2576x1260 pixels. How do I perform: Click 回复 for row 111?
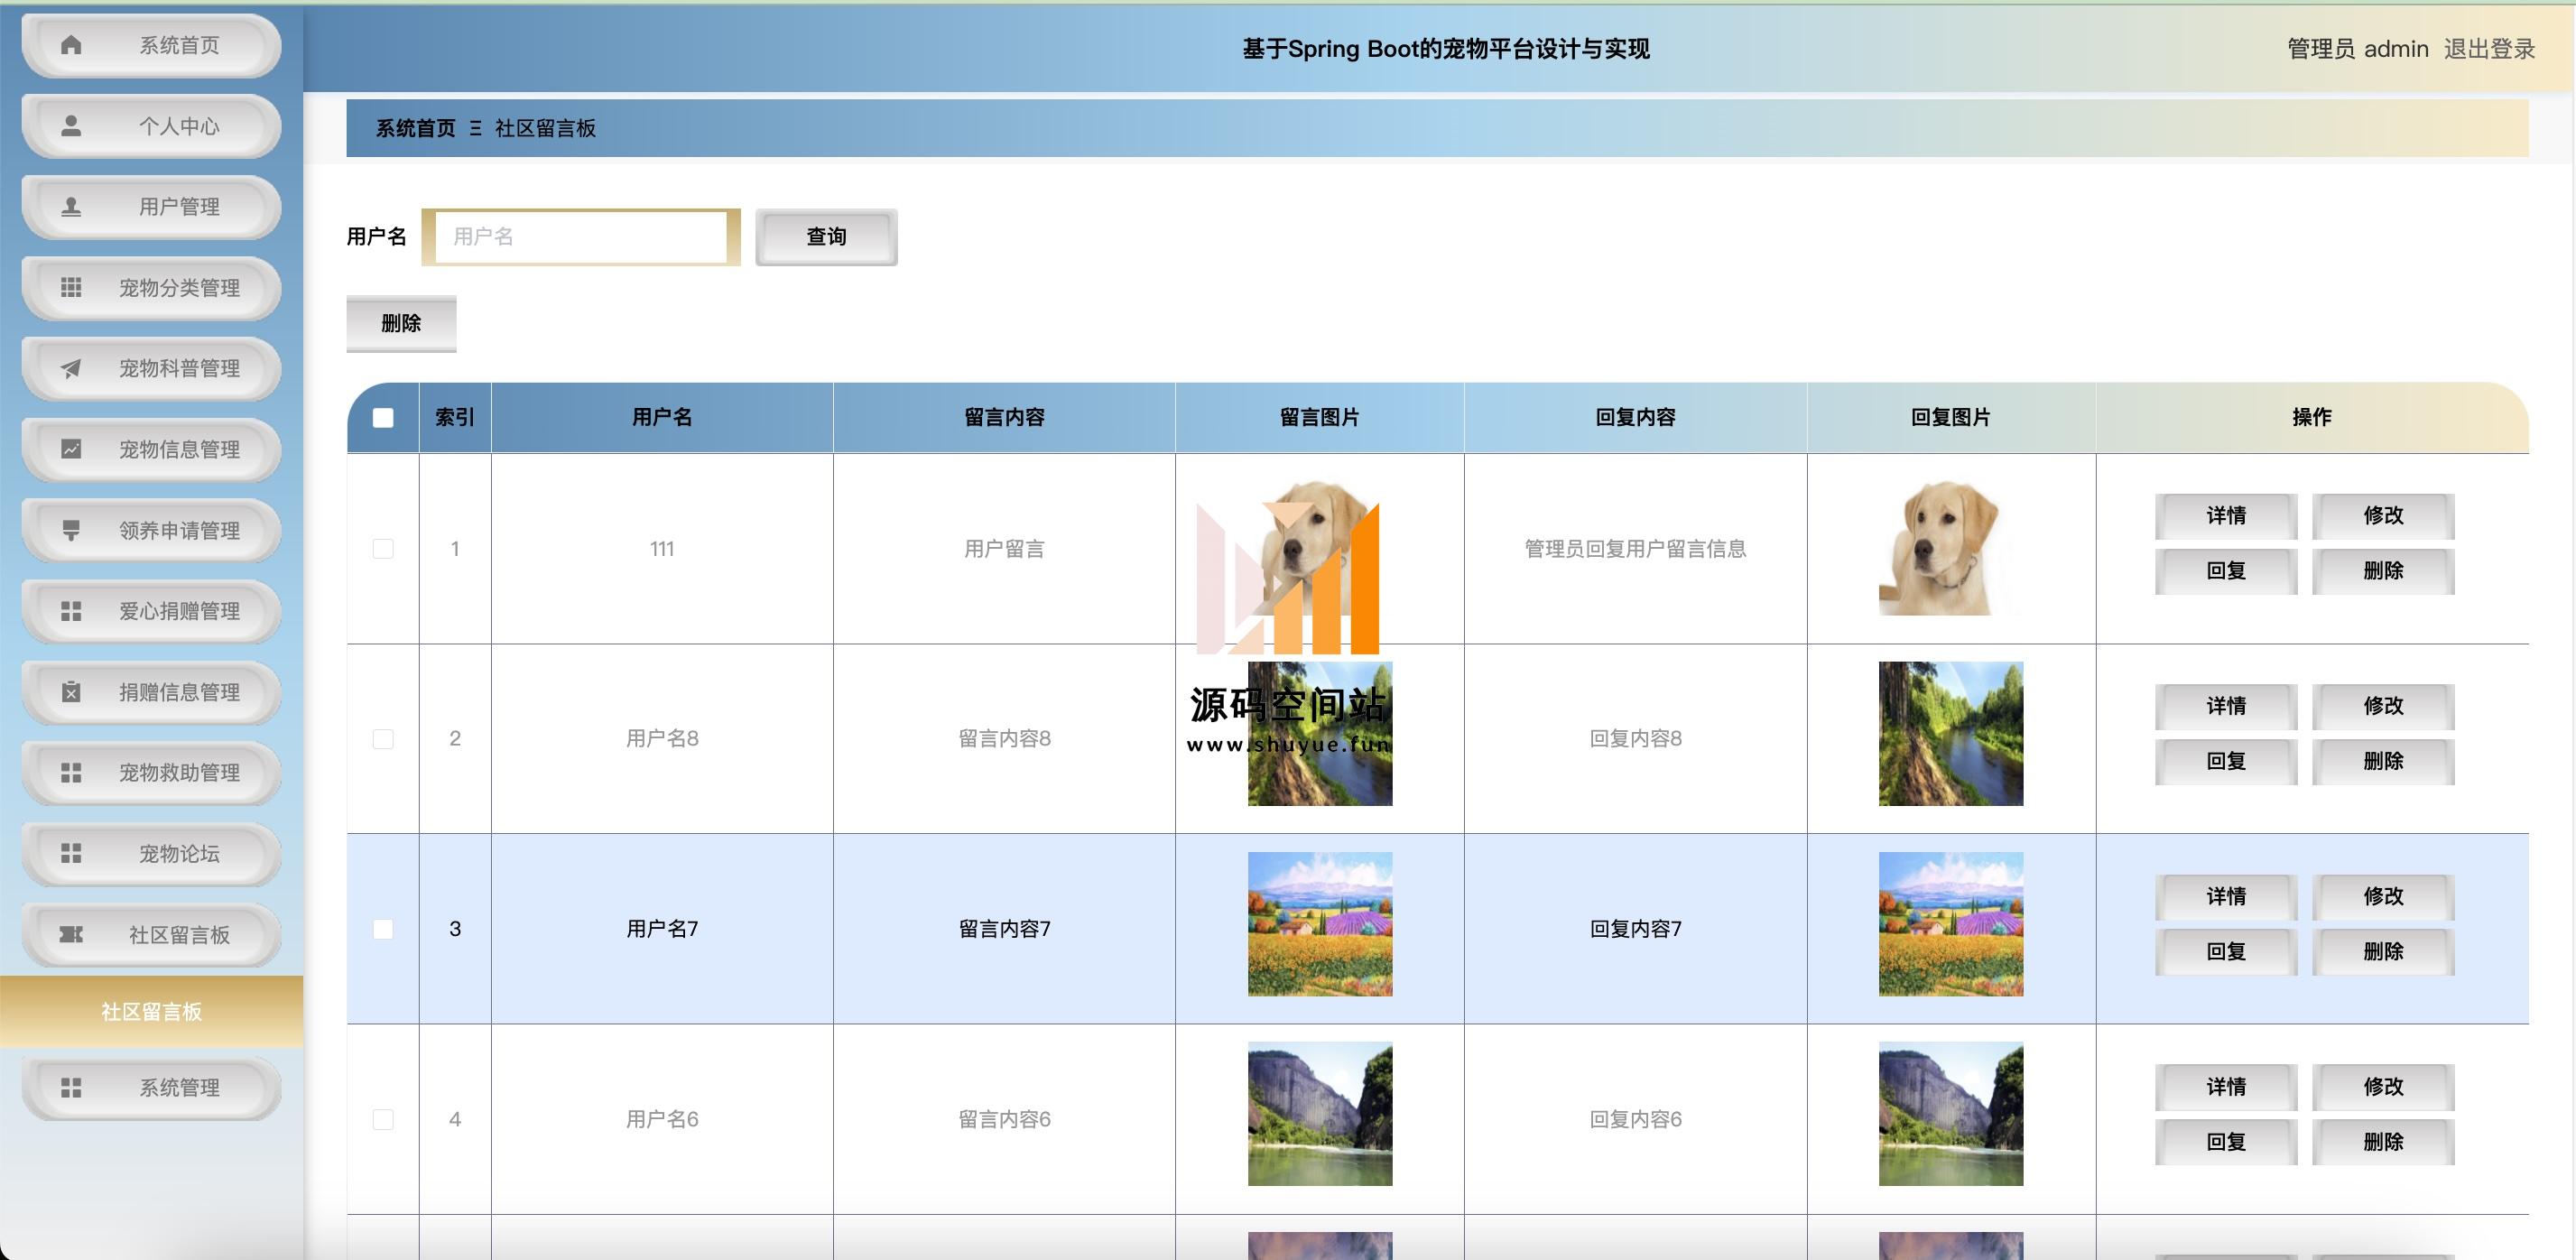click(x=2226, y=571)
